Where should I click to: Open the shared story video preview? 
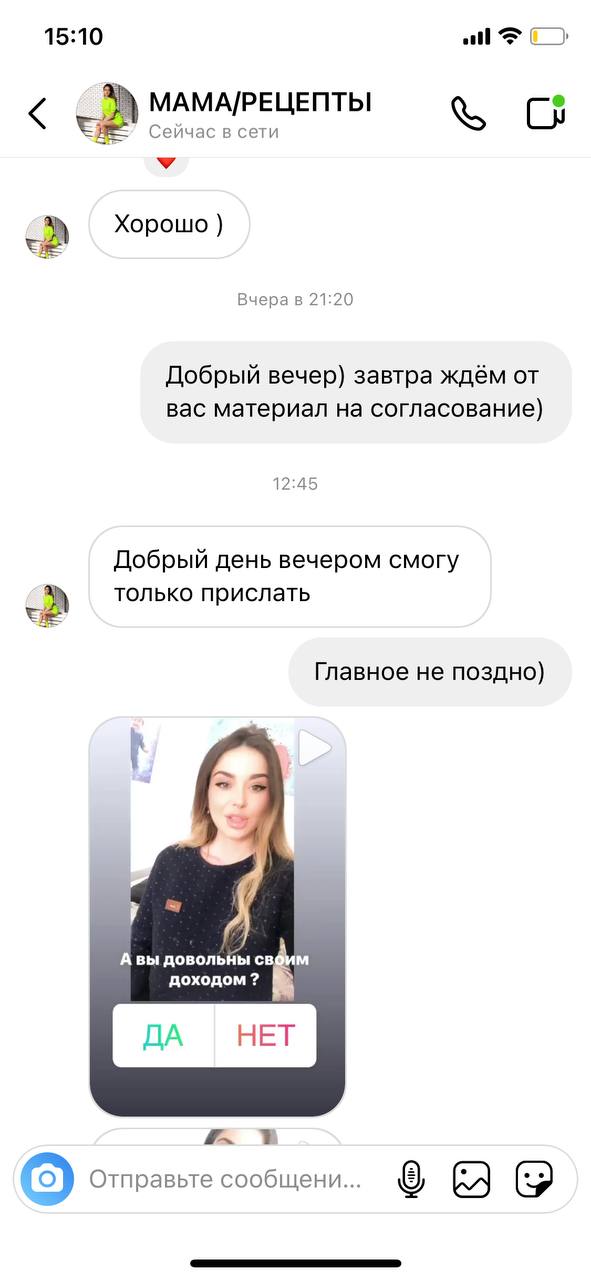click(x=217, y=916)
